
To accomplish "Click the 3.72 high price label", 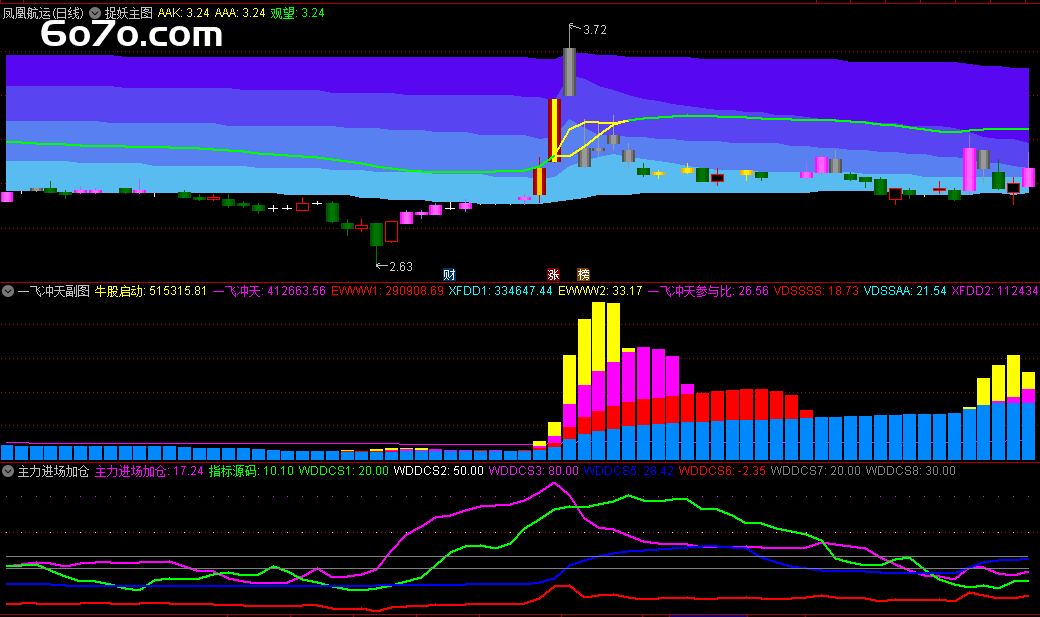I will pyautogui.click(x=595, y=30).
